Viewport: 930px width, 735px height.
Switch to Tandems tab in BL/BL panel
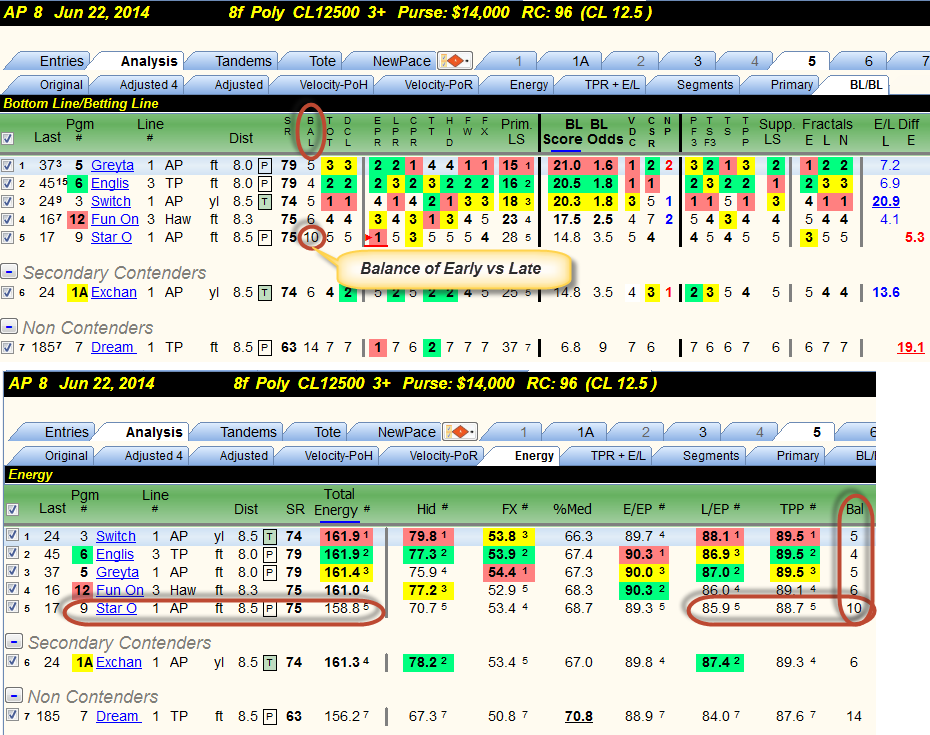click(x=243, y=61)
